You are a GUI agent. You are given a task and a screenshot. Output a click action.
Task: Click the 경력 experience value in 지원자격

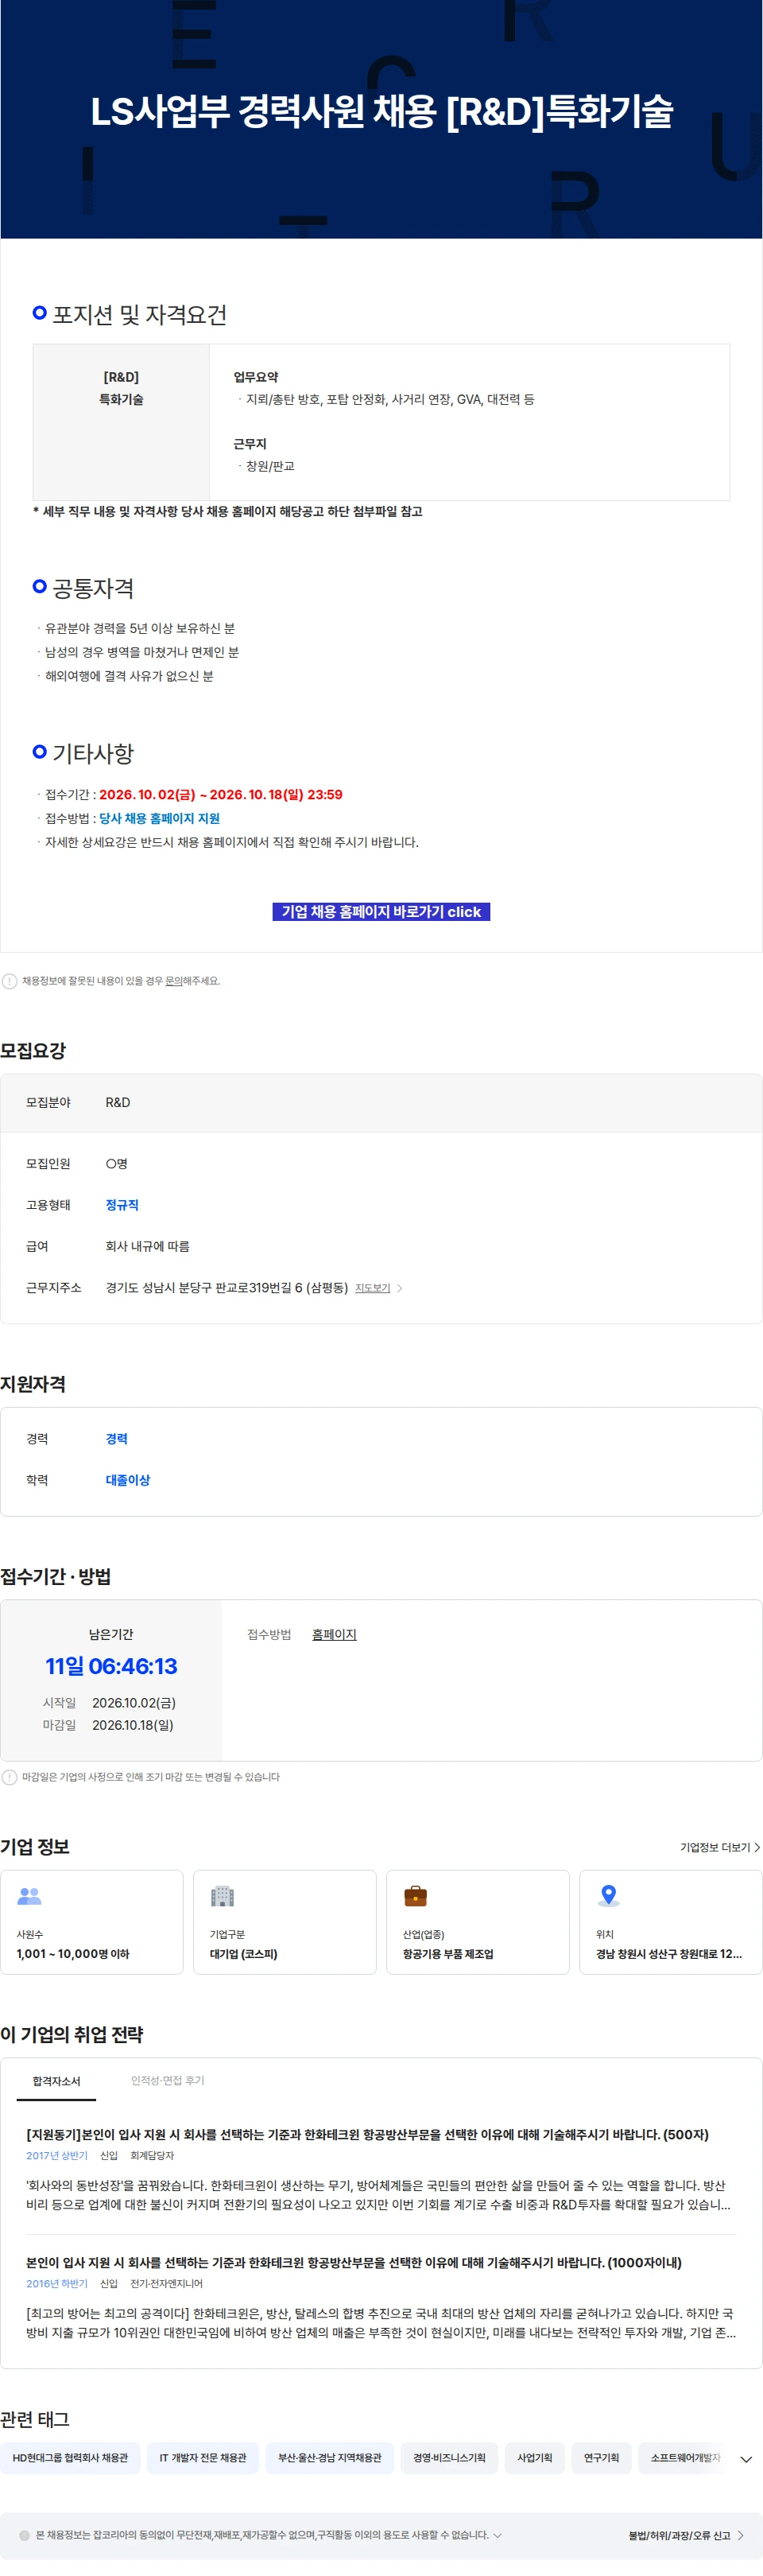[x=117, y=1438]
